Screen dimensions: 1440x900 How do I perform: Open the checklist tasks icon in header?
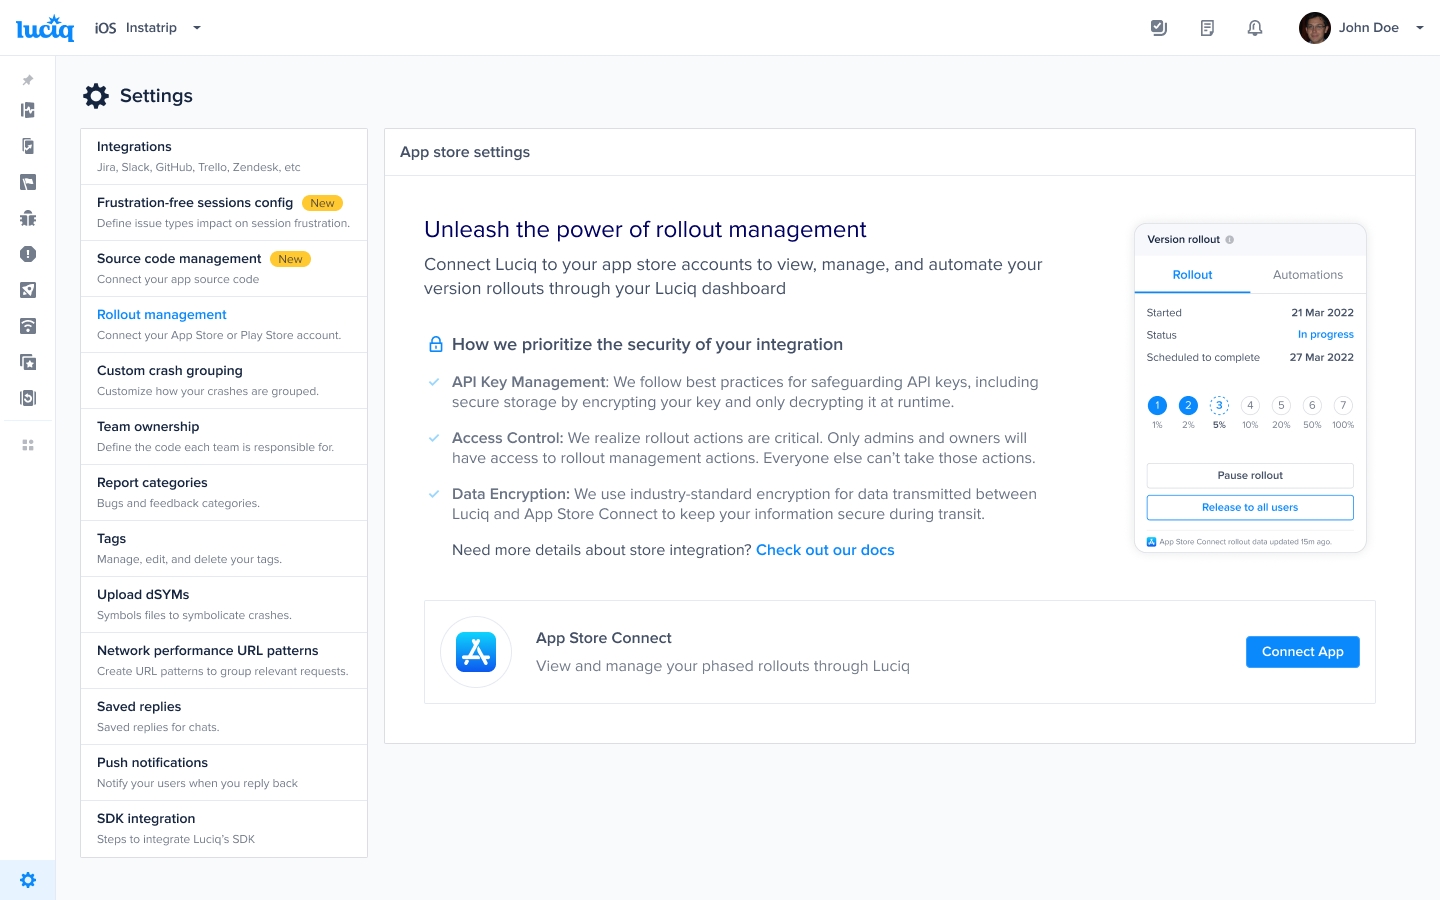pos(1159,28)
